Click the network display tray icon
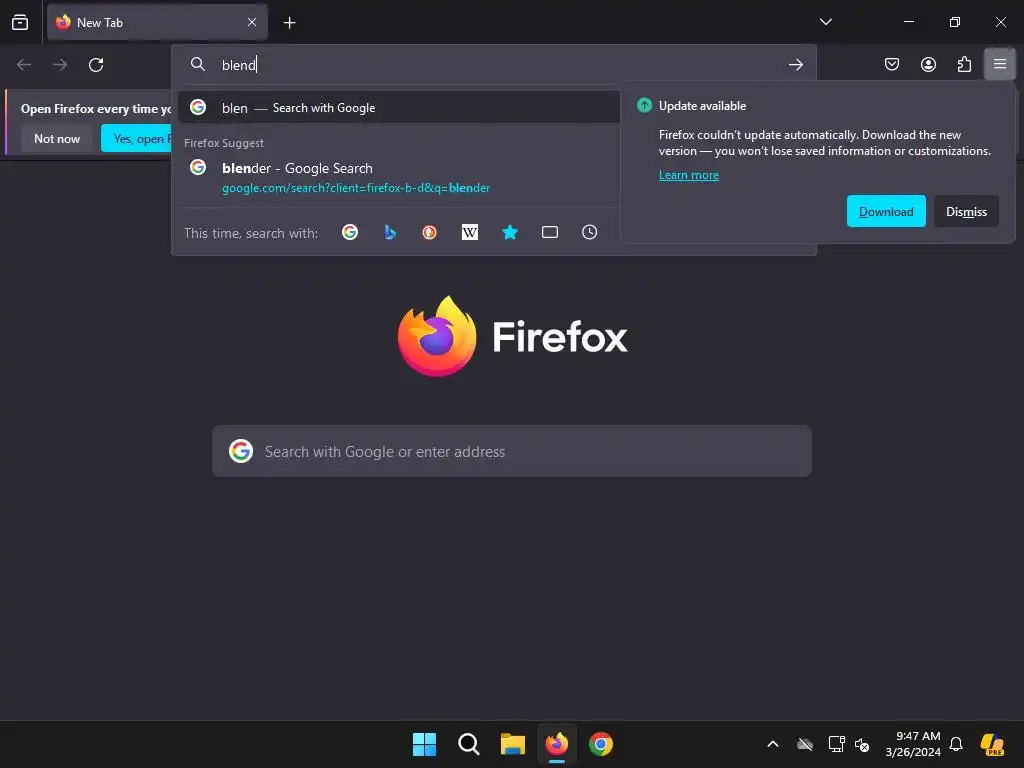The width and height of the screenshot is (1024, 768). pyautogui.click(x=836, y=744)
